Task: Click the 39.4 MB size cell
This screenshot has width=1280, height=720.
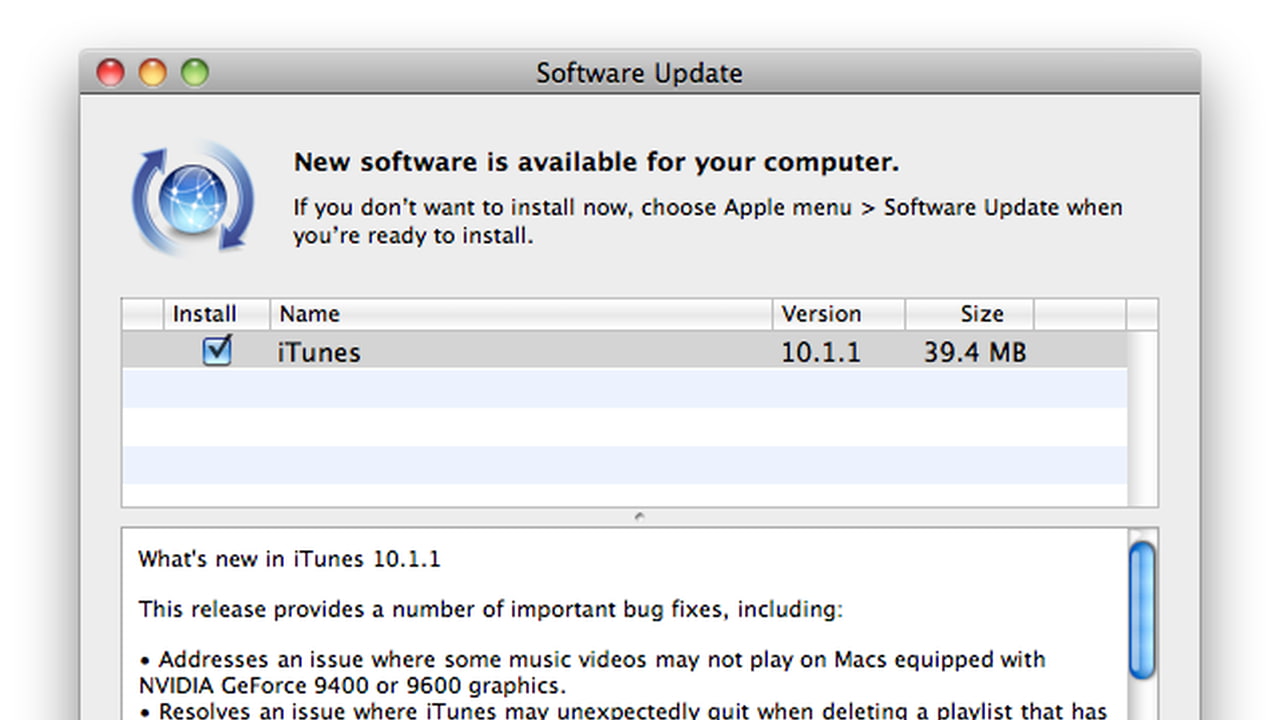Action: click(975, 352)
